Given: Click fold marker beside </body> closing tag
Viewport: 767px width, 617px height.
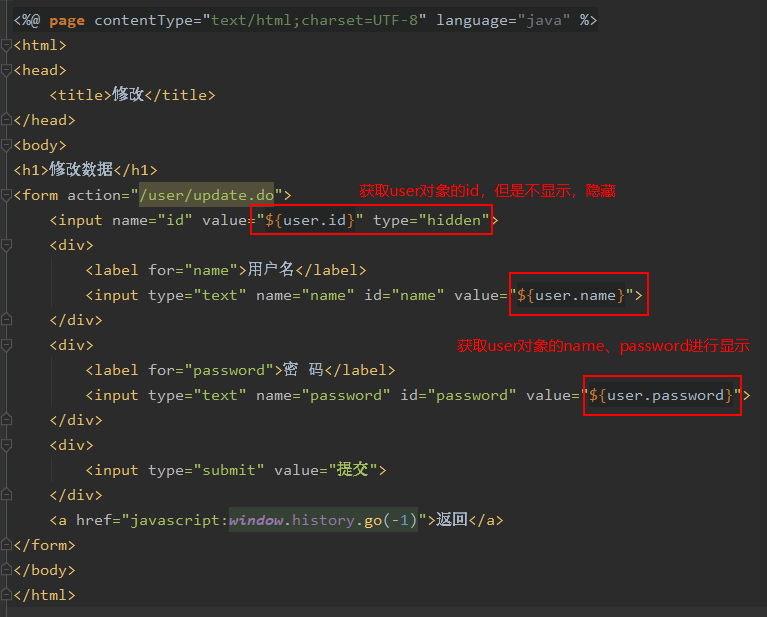Looking at the screenshot, I should (x=6, y=570).
